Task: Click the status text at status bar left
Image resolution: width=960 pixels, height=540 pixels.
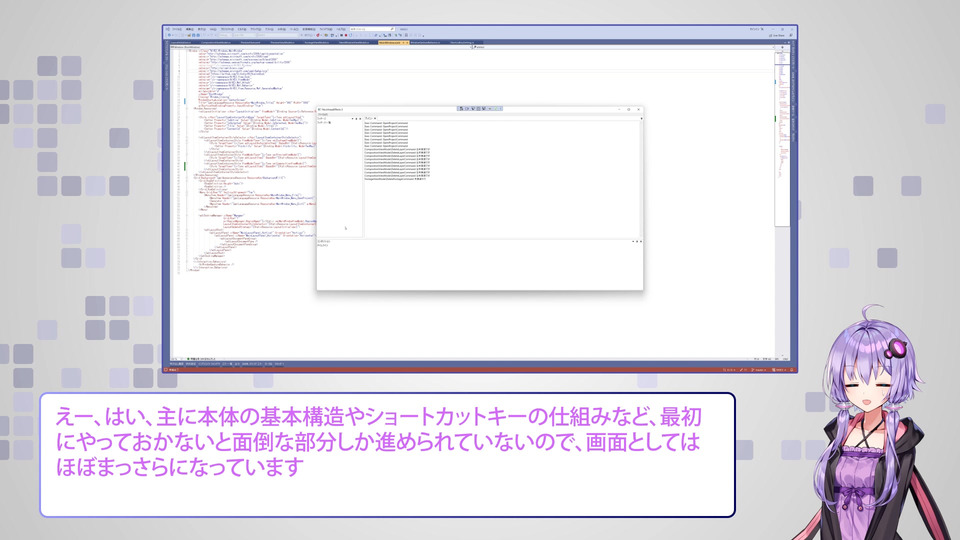Action: click(173, 370)
